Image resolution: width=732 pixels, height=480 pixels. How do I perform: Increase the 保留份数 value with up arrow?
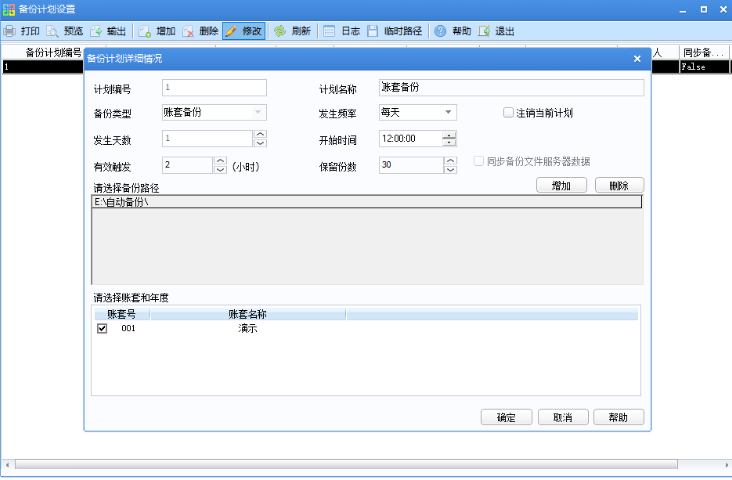451,160
